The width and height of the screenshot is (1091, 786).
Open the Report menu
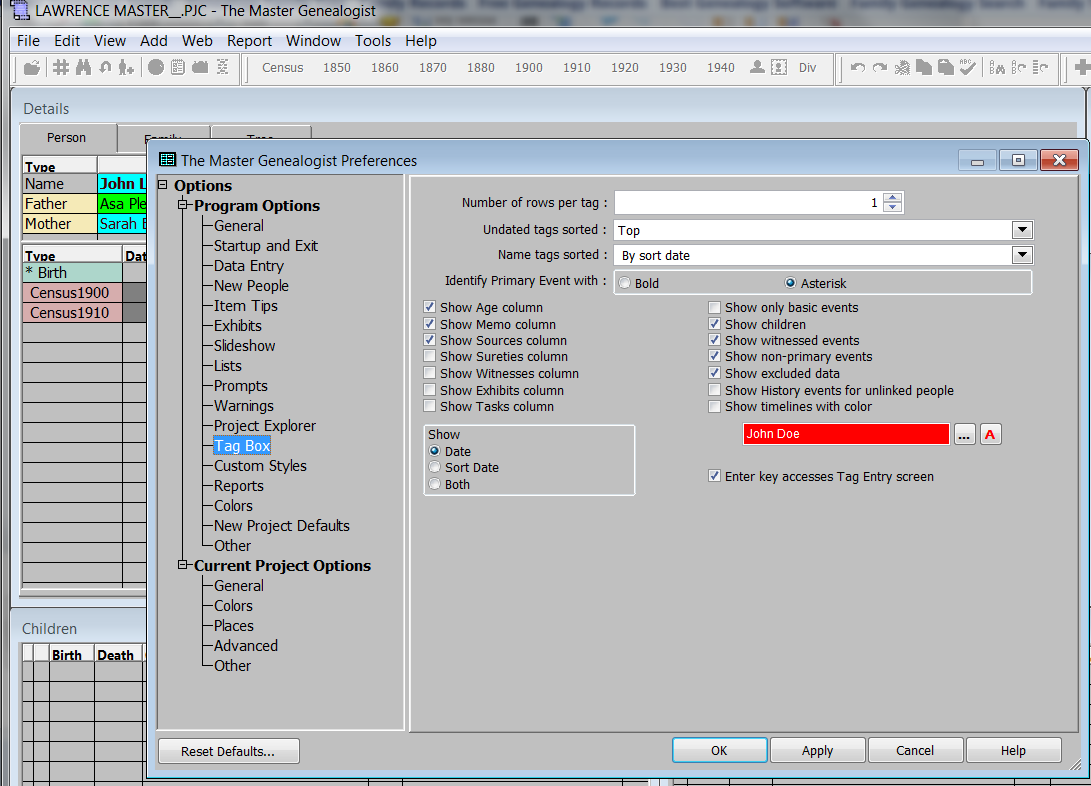(x=249, y=41)
